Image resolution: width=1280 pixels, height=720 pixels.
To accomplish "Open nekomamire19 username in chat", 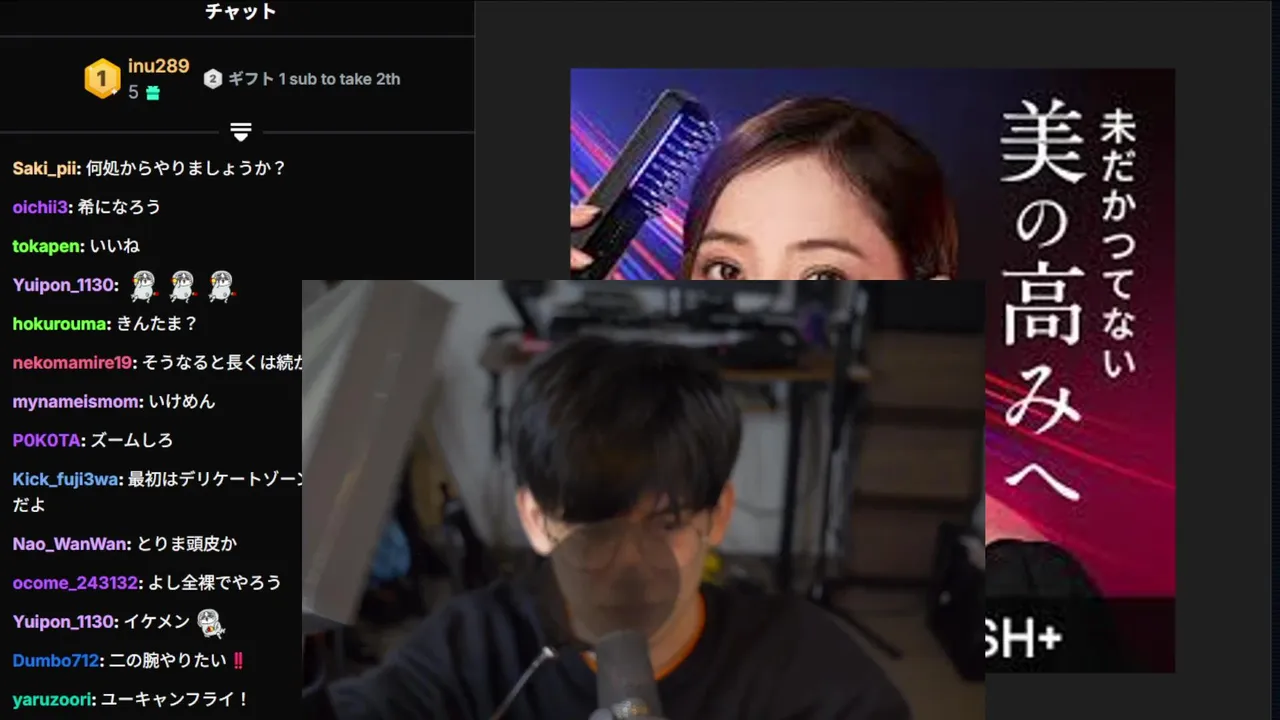I will click(73, 363).
